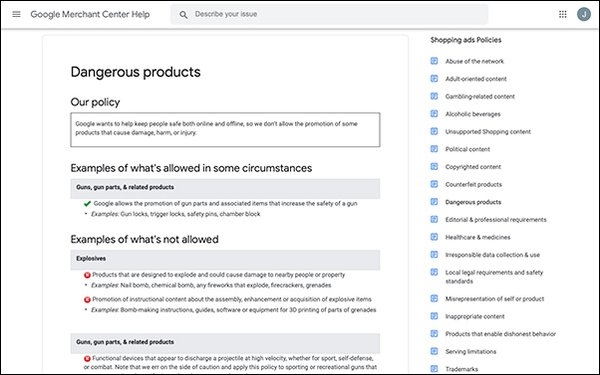The width and height of the screenshot is (600, 375).
Task: Open the hamburger main menu
Action: (x=16, y=14)
